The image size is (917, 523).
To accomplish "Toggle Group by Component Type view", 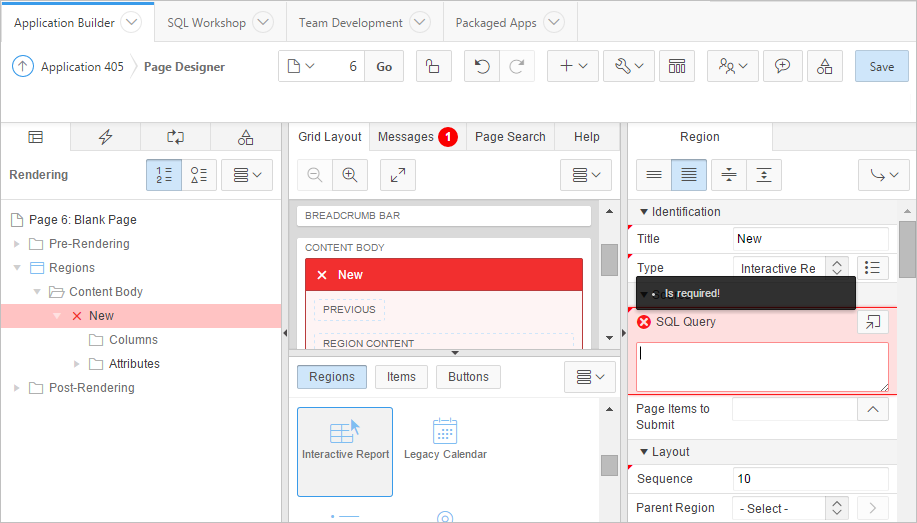I will (198, 175).
